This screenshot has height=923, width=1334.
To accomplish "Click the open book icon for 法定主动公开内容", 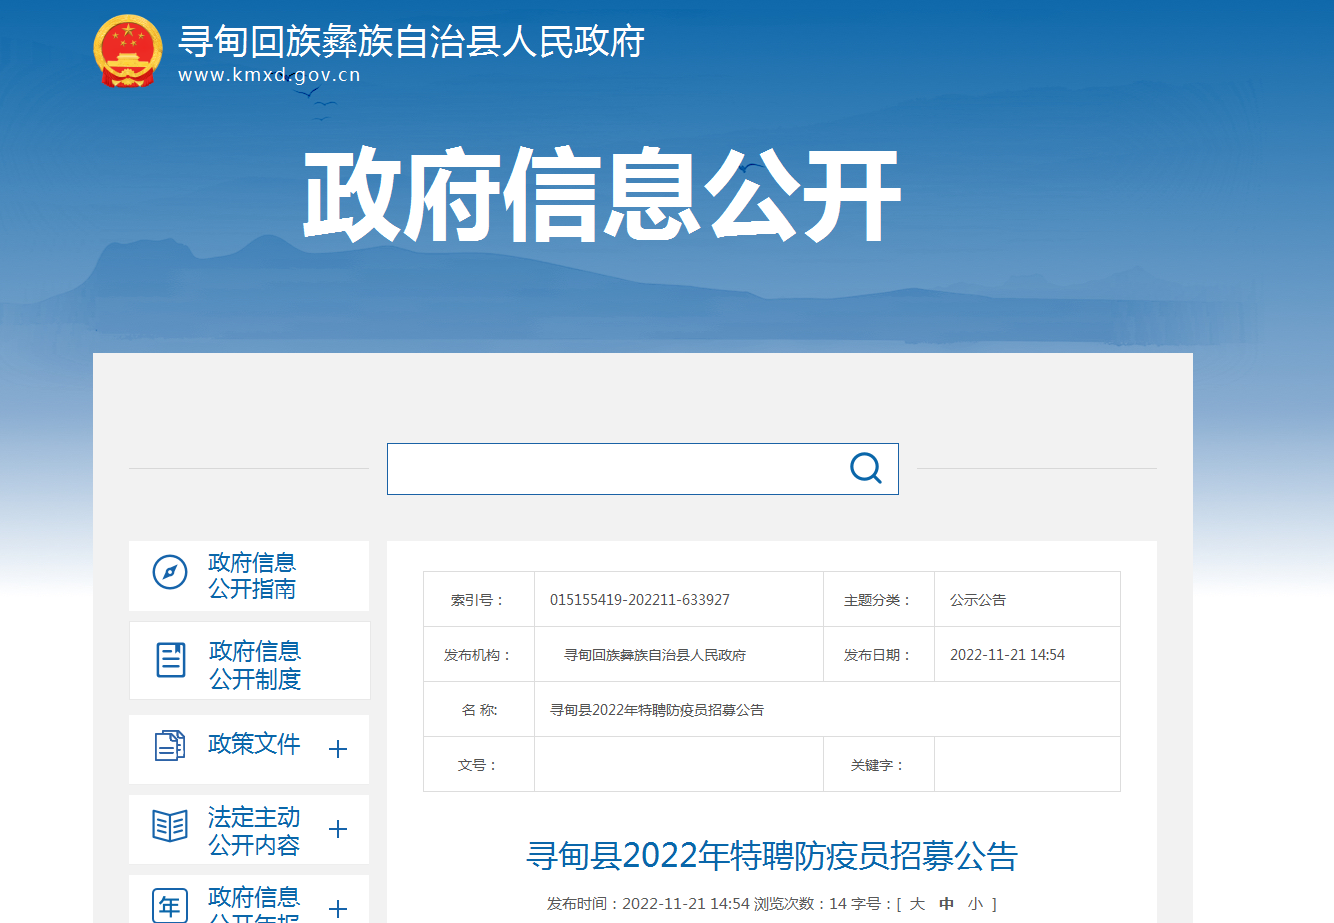I will click(x=170, y=826).
